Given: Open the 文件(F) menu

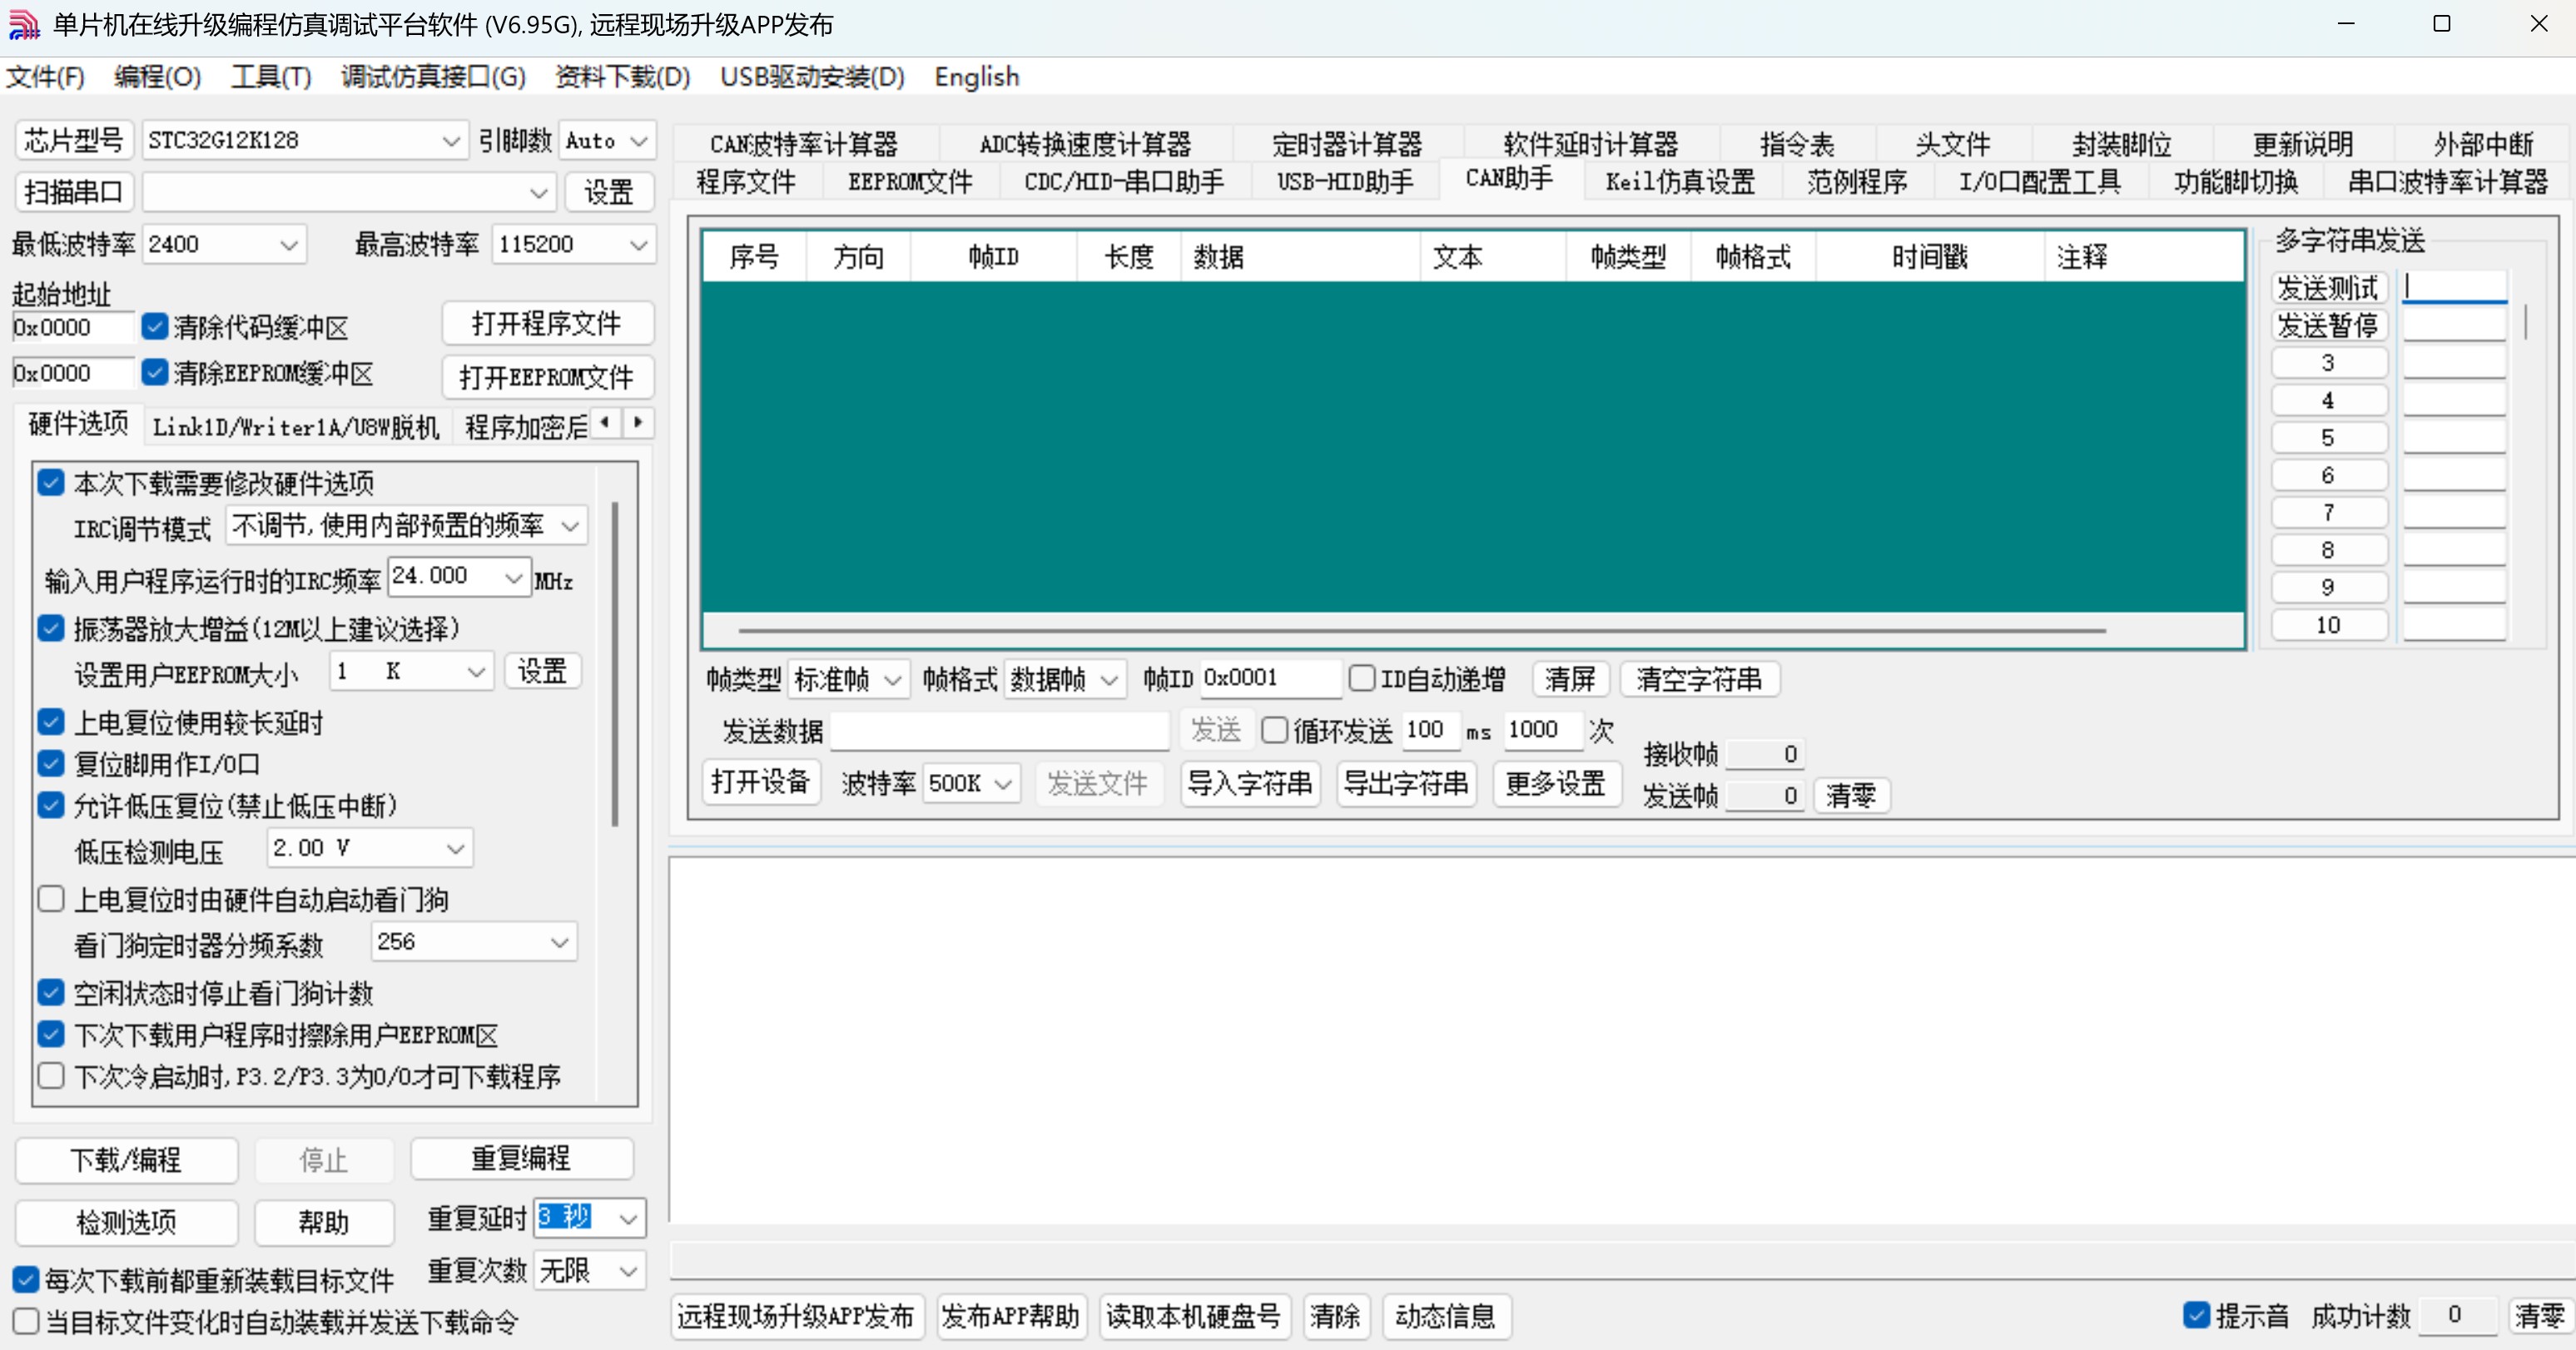Looking at the screenshot, I should coord(45,77).
